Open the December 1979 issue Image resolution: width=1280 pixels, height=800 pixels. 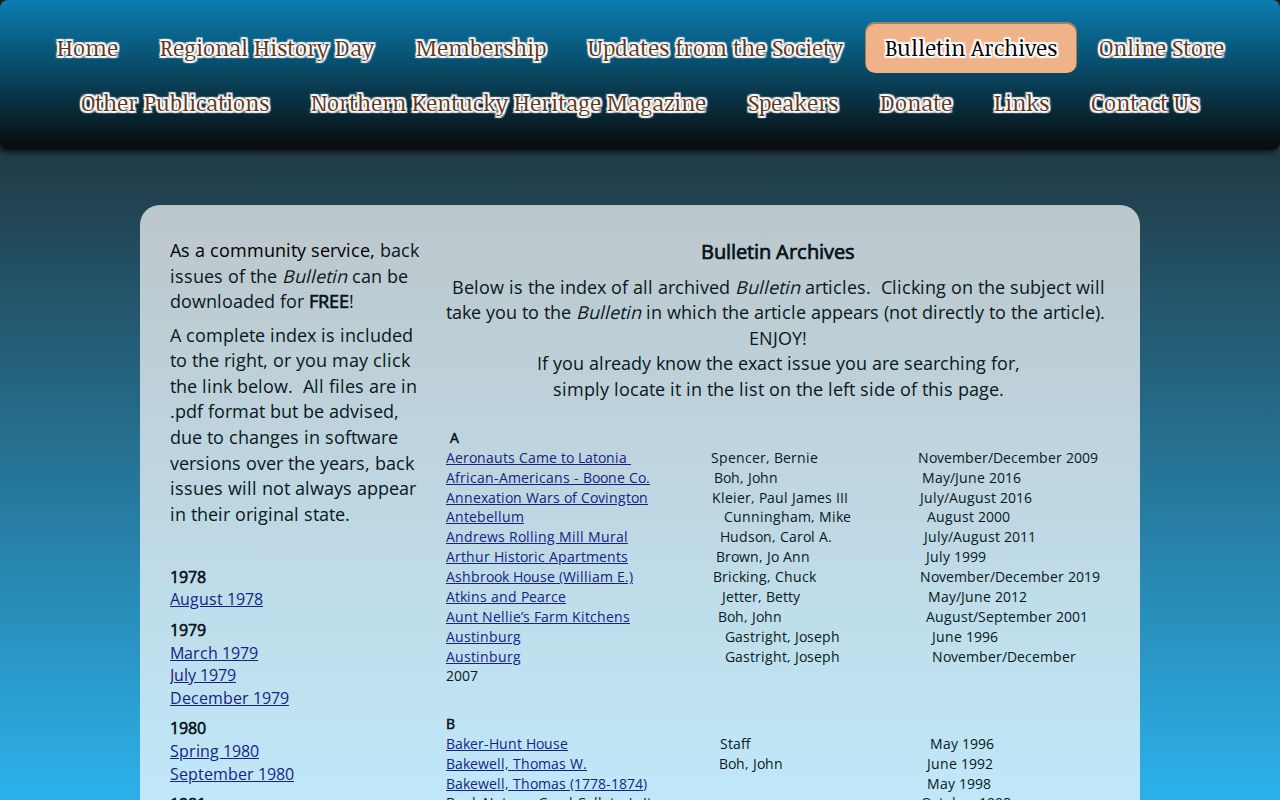pyautogui.click(x=229, y=698)
